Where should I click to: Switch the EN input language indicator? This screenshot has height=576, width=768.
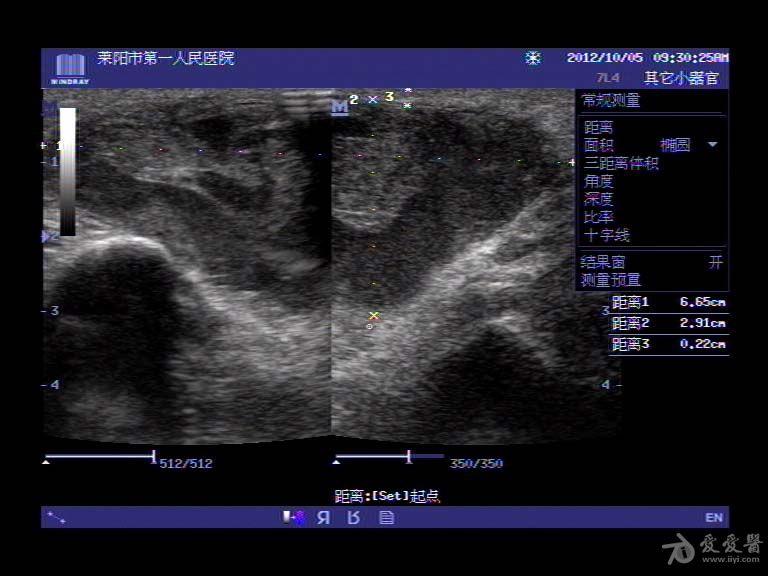713,517
